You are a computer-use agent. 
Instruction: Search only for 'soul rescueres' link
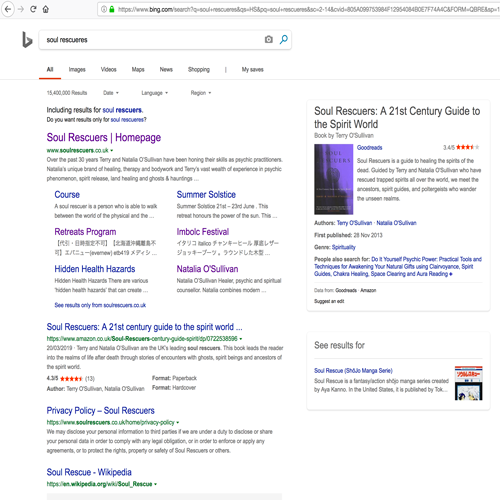127,120
